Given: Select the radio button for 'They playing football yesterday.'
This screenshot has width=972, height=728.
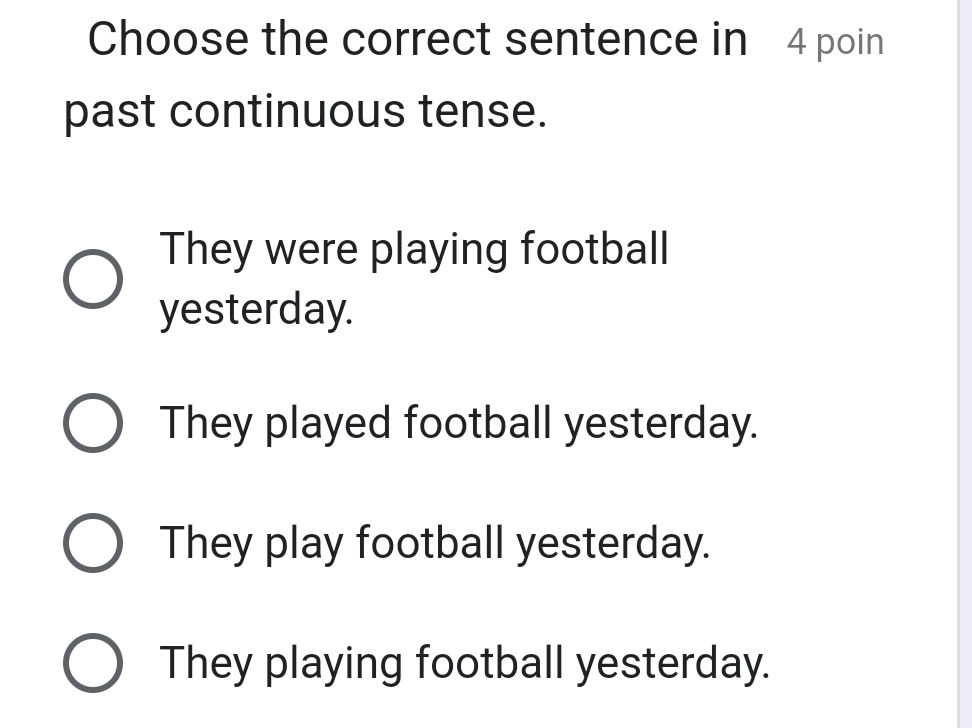Looking at the screenshot, I should click(95, 662).
